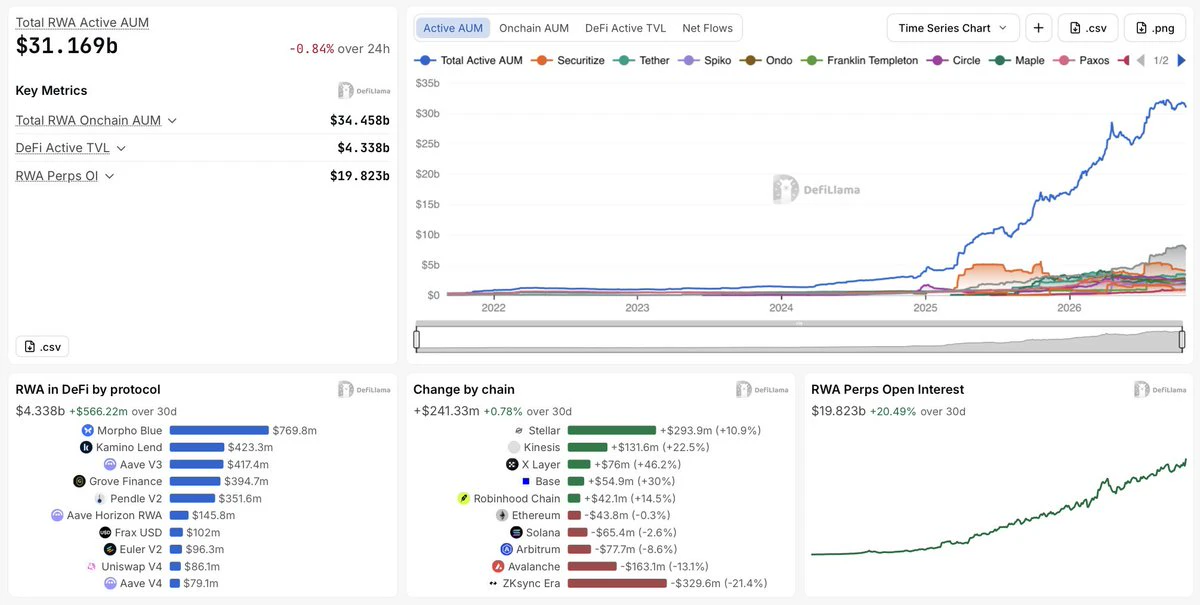Expand the DeFi Active TVL key metric row
The height and width of the screenshot is (605, 1200).
coord(71,148)
